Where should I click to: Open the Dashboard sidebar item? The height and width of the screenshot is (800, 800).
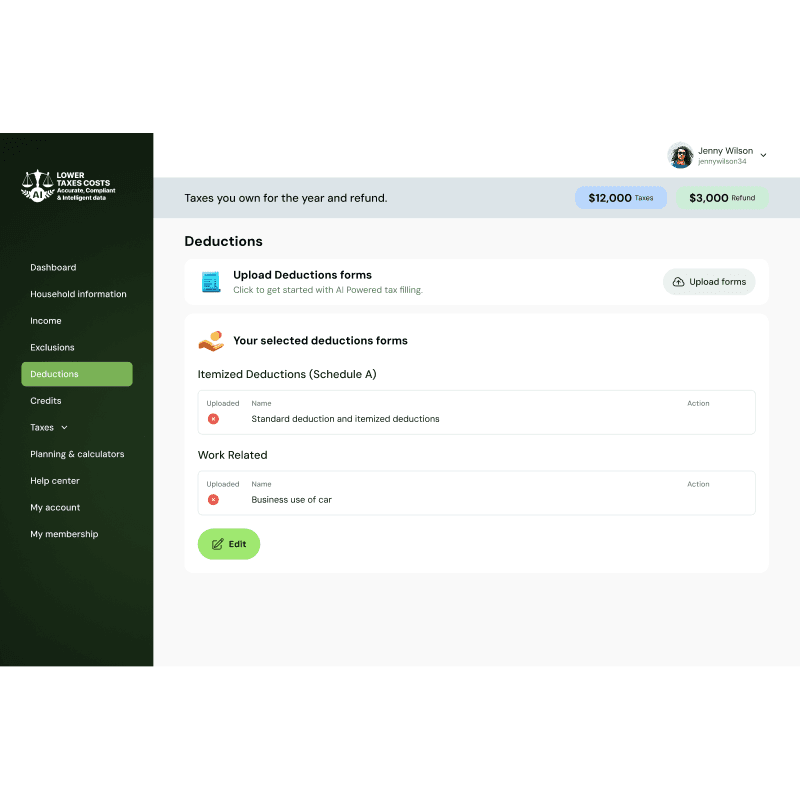coord(53,267)
